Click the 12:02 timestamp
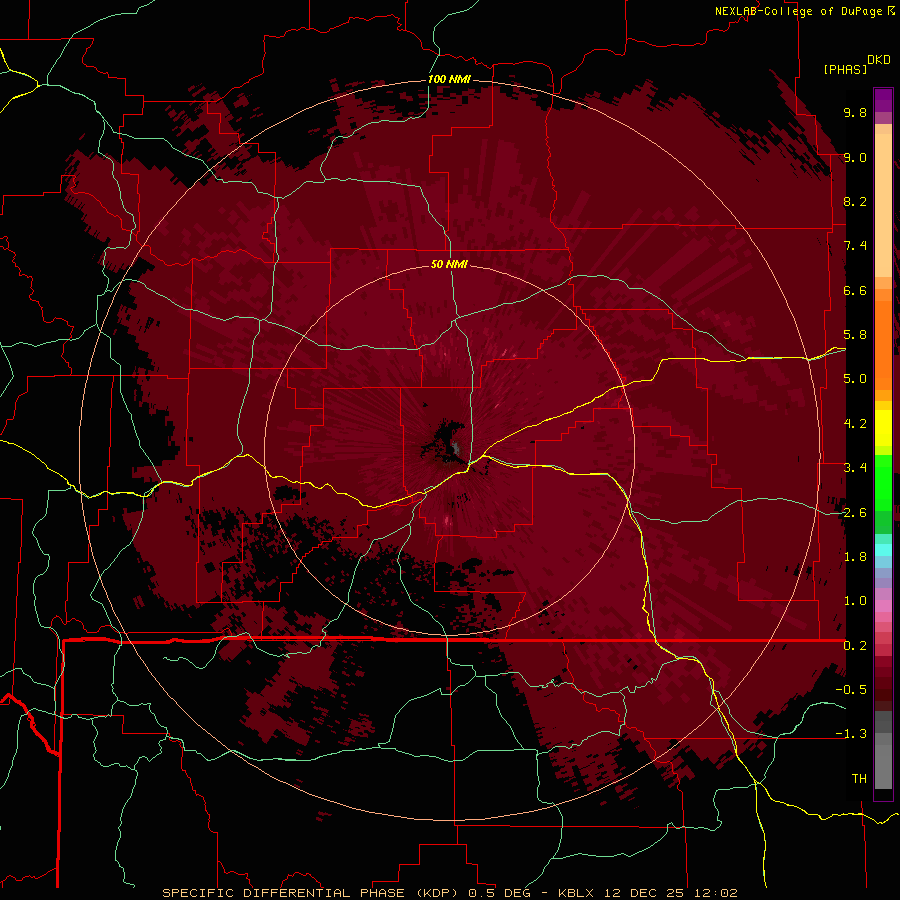The width and height of the screenshot is (900, 900). pos(716,893)
